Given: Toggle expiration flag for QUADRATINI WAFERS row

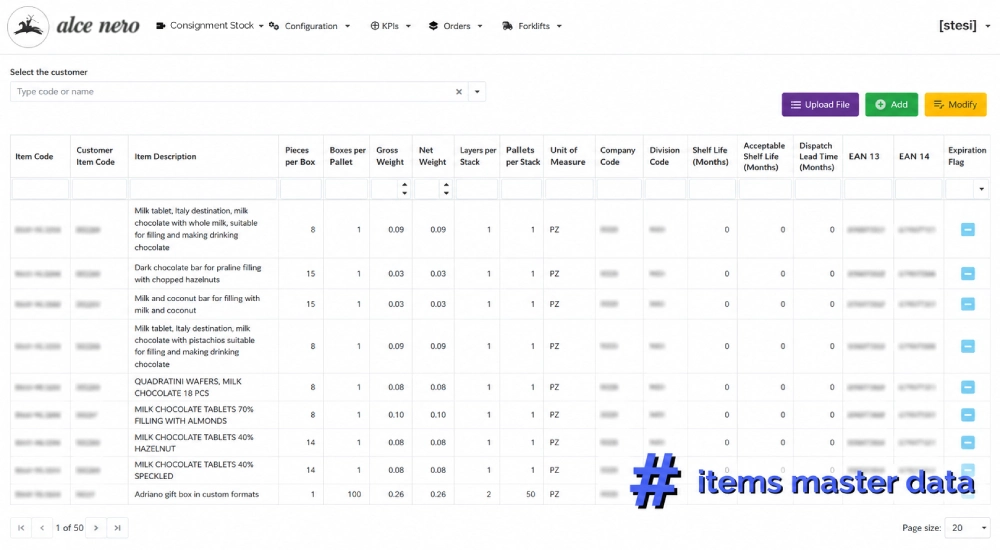Looking at the screenshot, I should tap(967, 387).
